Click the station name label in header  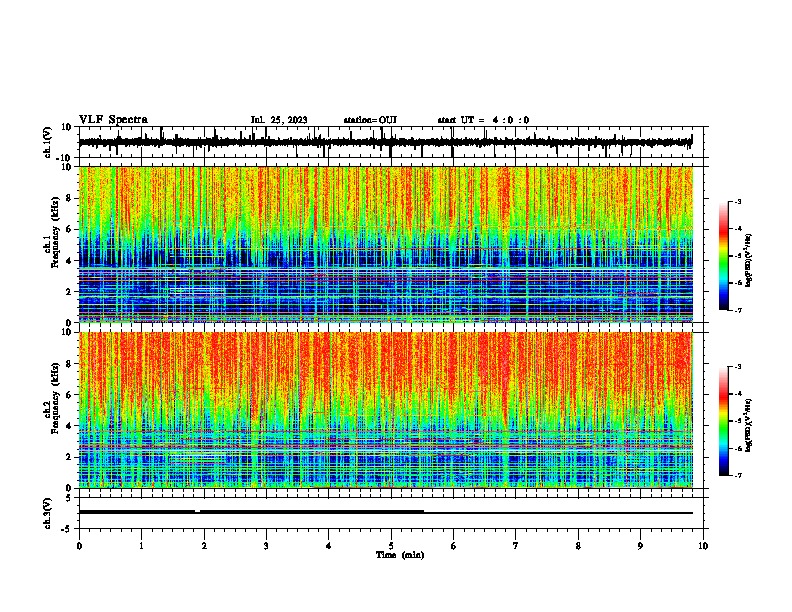coord(370,120)
